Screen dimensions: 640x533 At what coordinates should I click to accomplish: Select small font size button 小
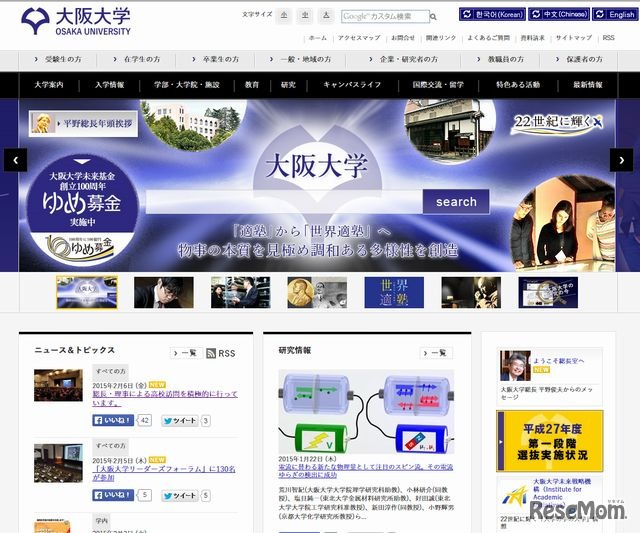pos(284,16)
